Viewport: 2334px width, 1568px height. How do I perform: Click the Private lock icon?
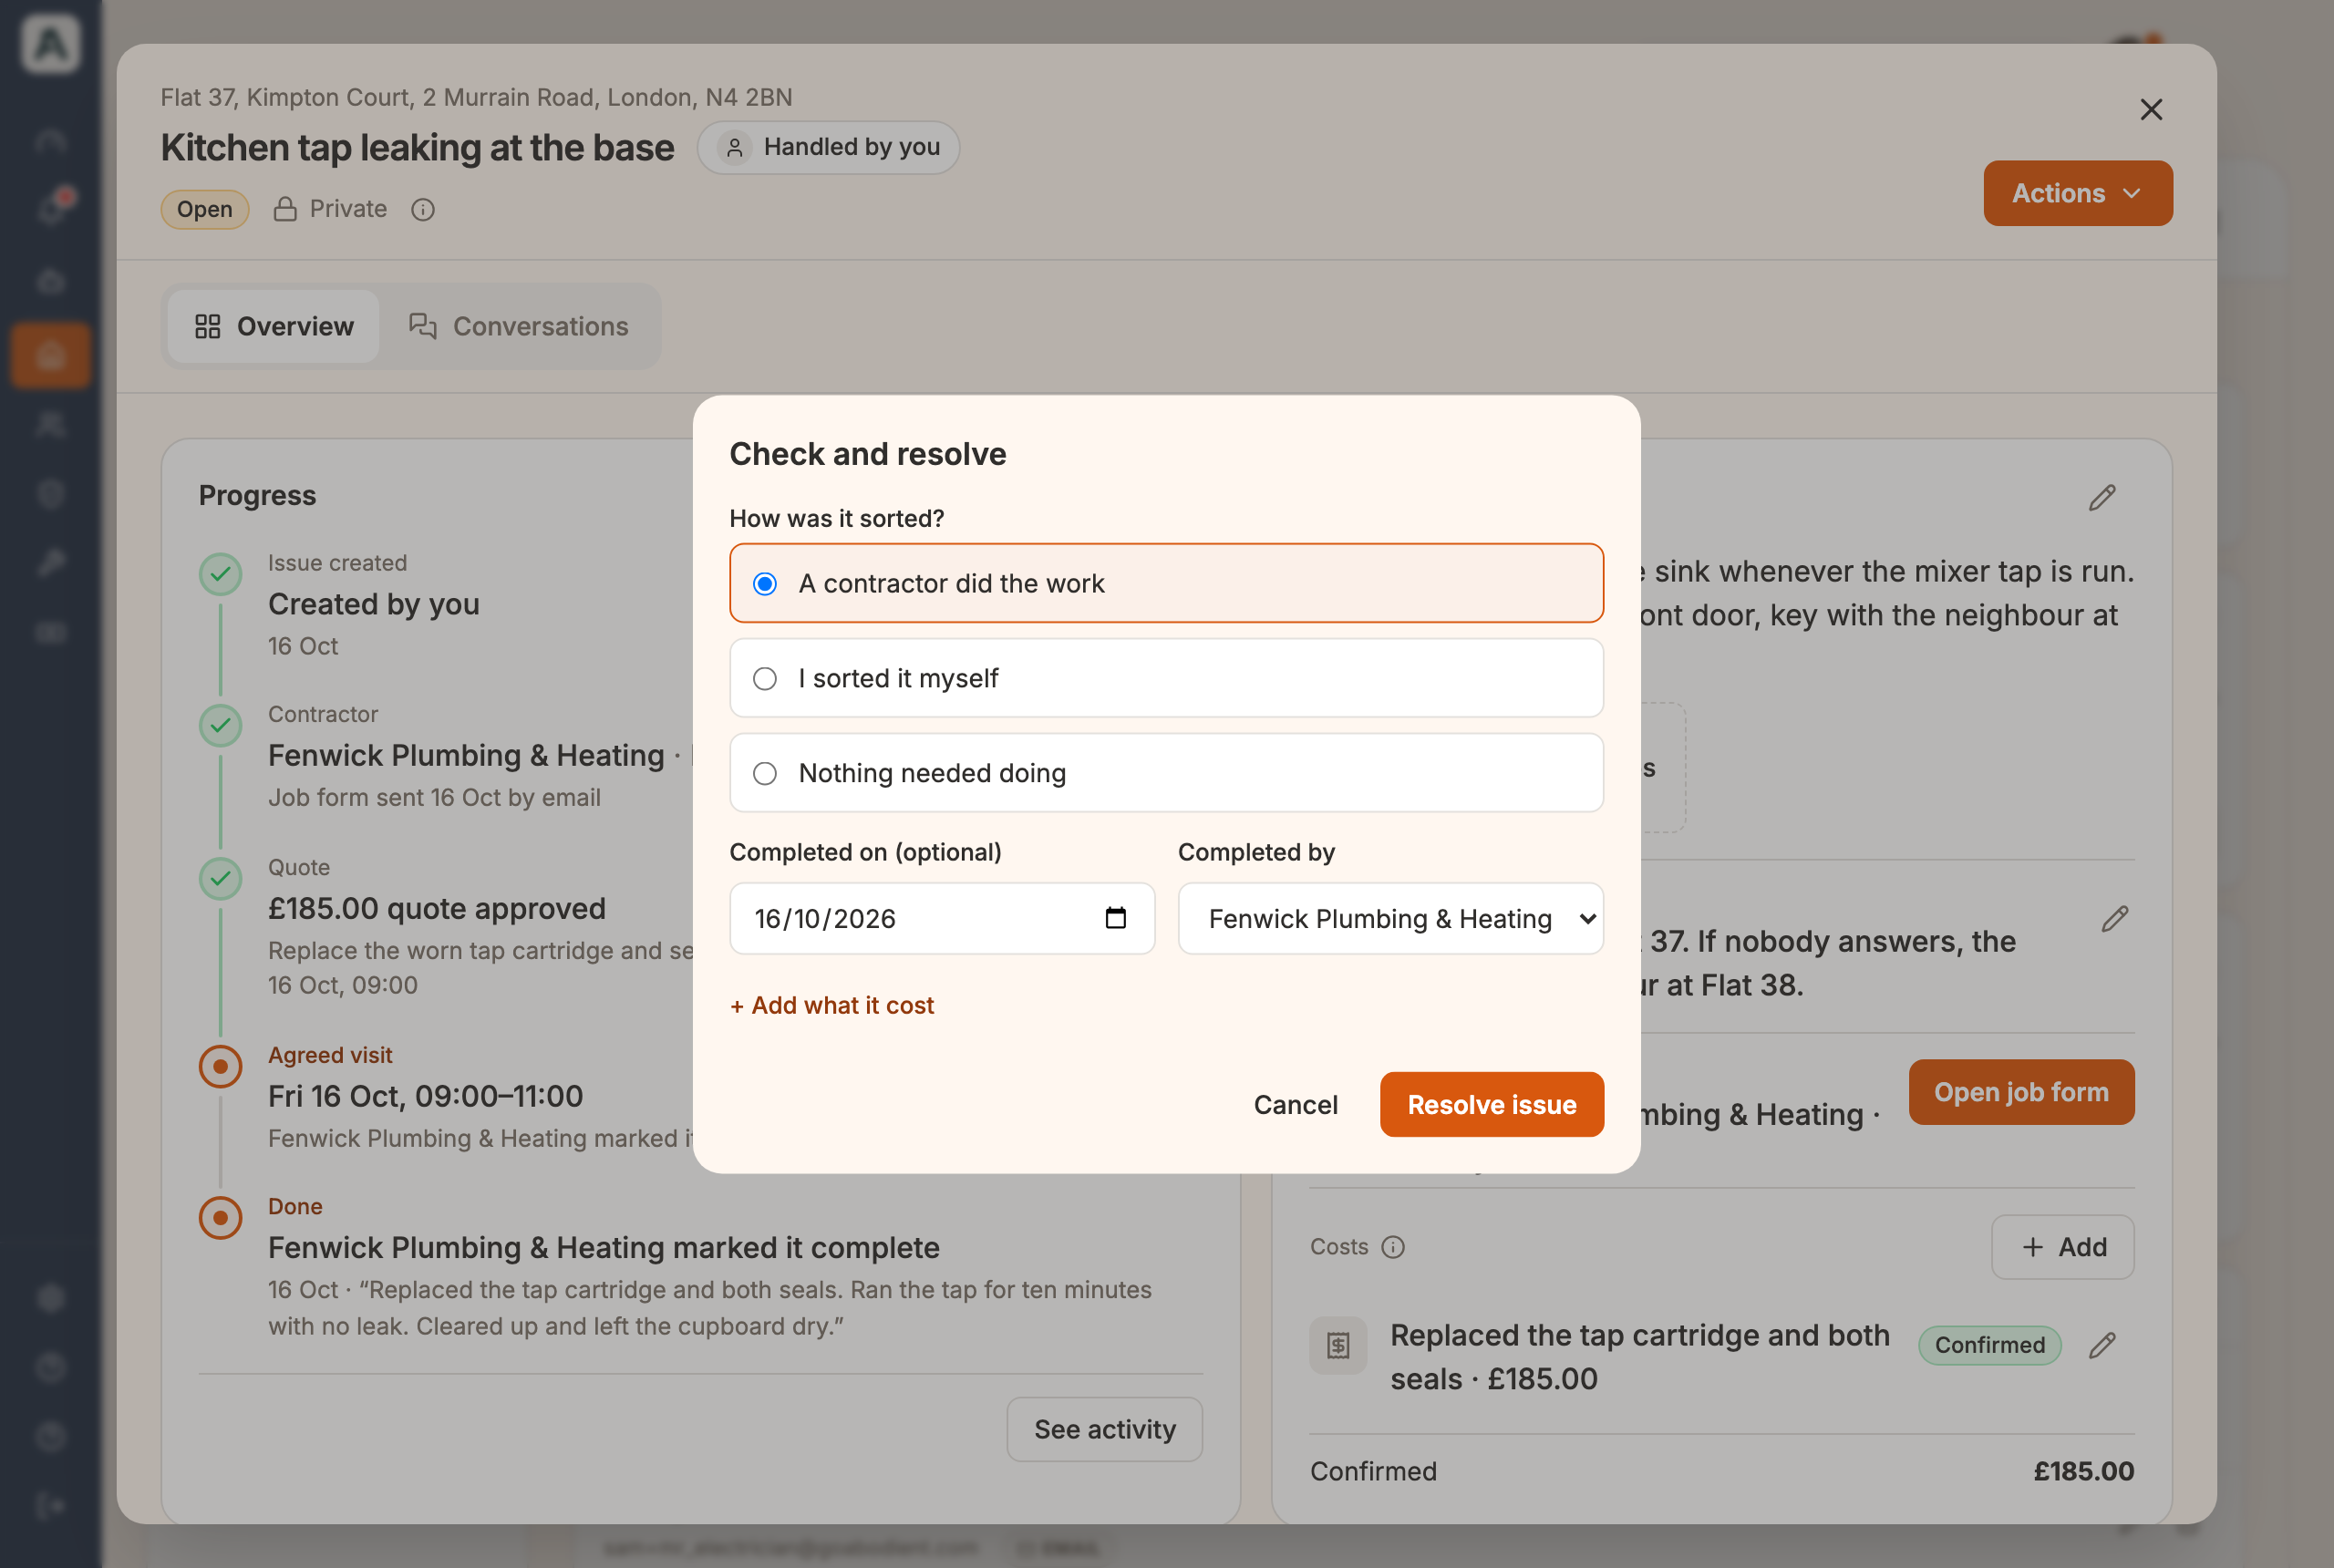pyautogui.click(x=285, y=209)
